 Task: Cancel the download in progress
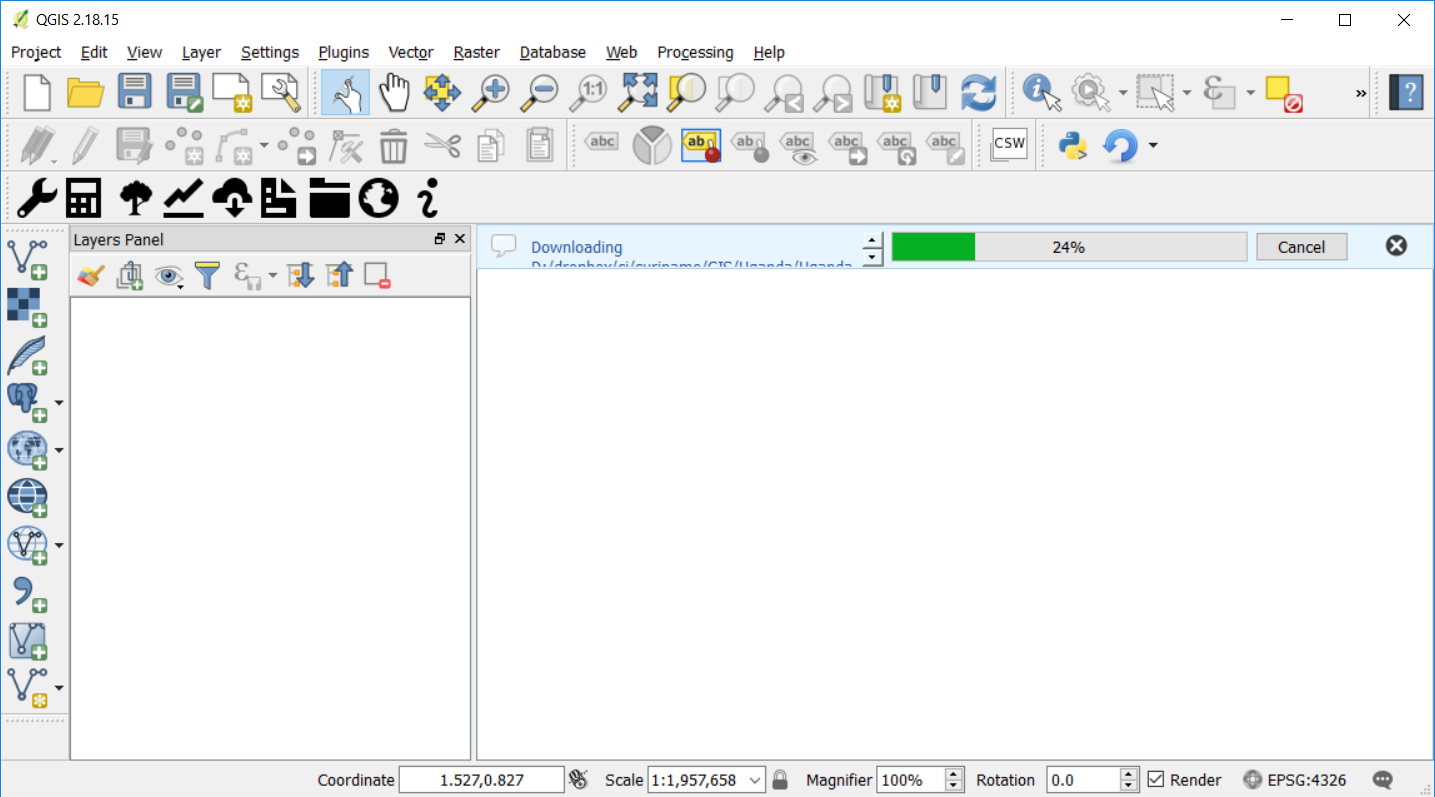click(x=1300, y=247)
